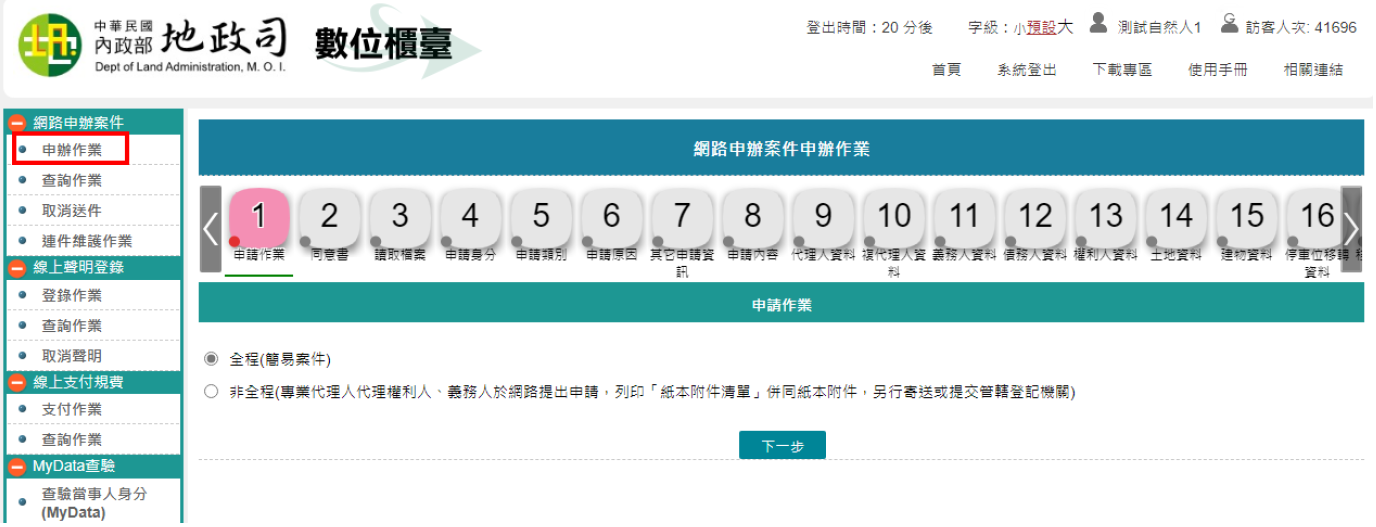Open 申辦作業 in sidebar

(x=72, y=150)
